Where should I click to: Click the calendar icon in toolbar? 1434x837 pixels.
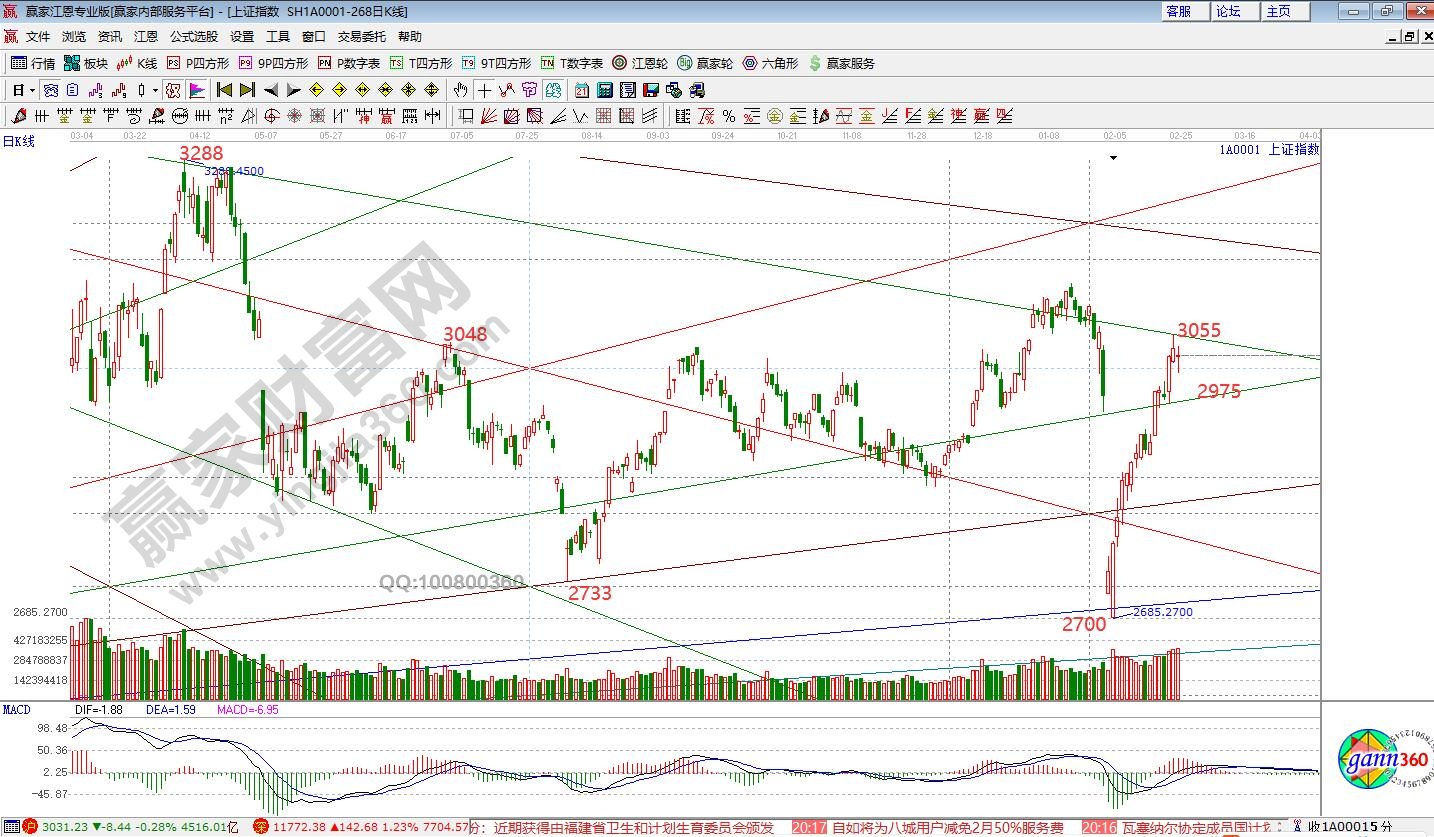(582, 90)
